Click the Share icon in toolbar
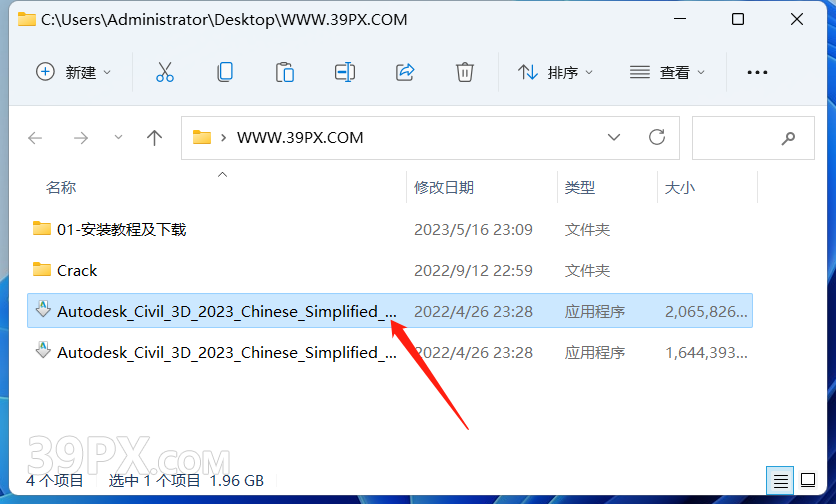 [405, 72]
